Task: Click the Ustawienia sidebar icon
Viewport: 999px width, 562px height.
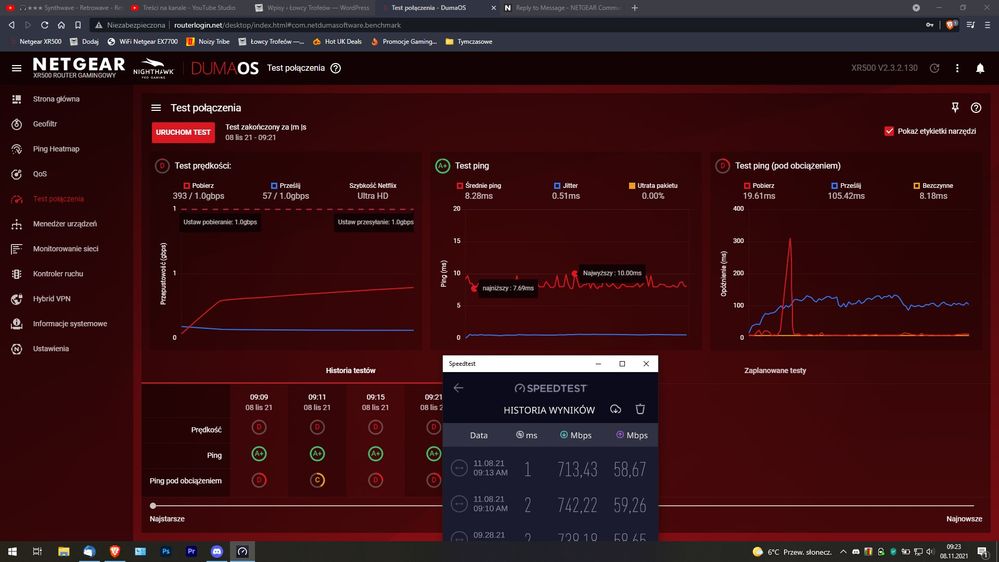Action: [17, 349]
